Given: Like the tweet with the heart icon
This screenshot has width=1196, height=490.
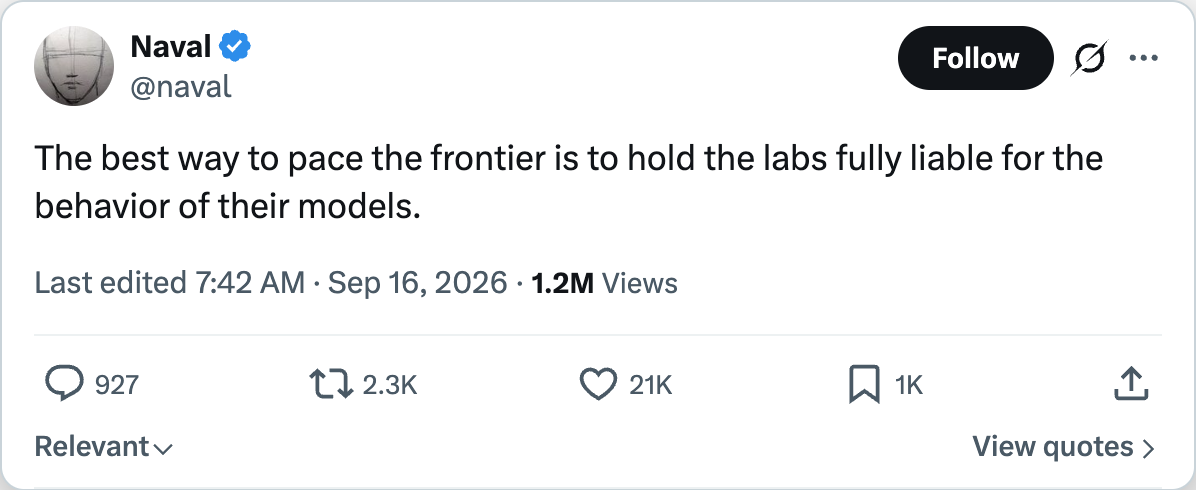Looking at the screenshot, I should (599, 384).
